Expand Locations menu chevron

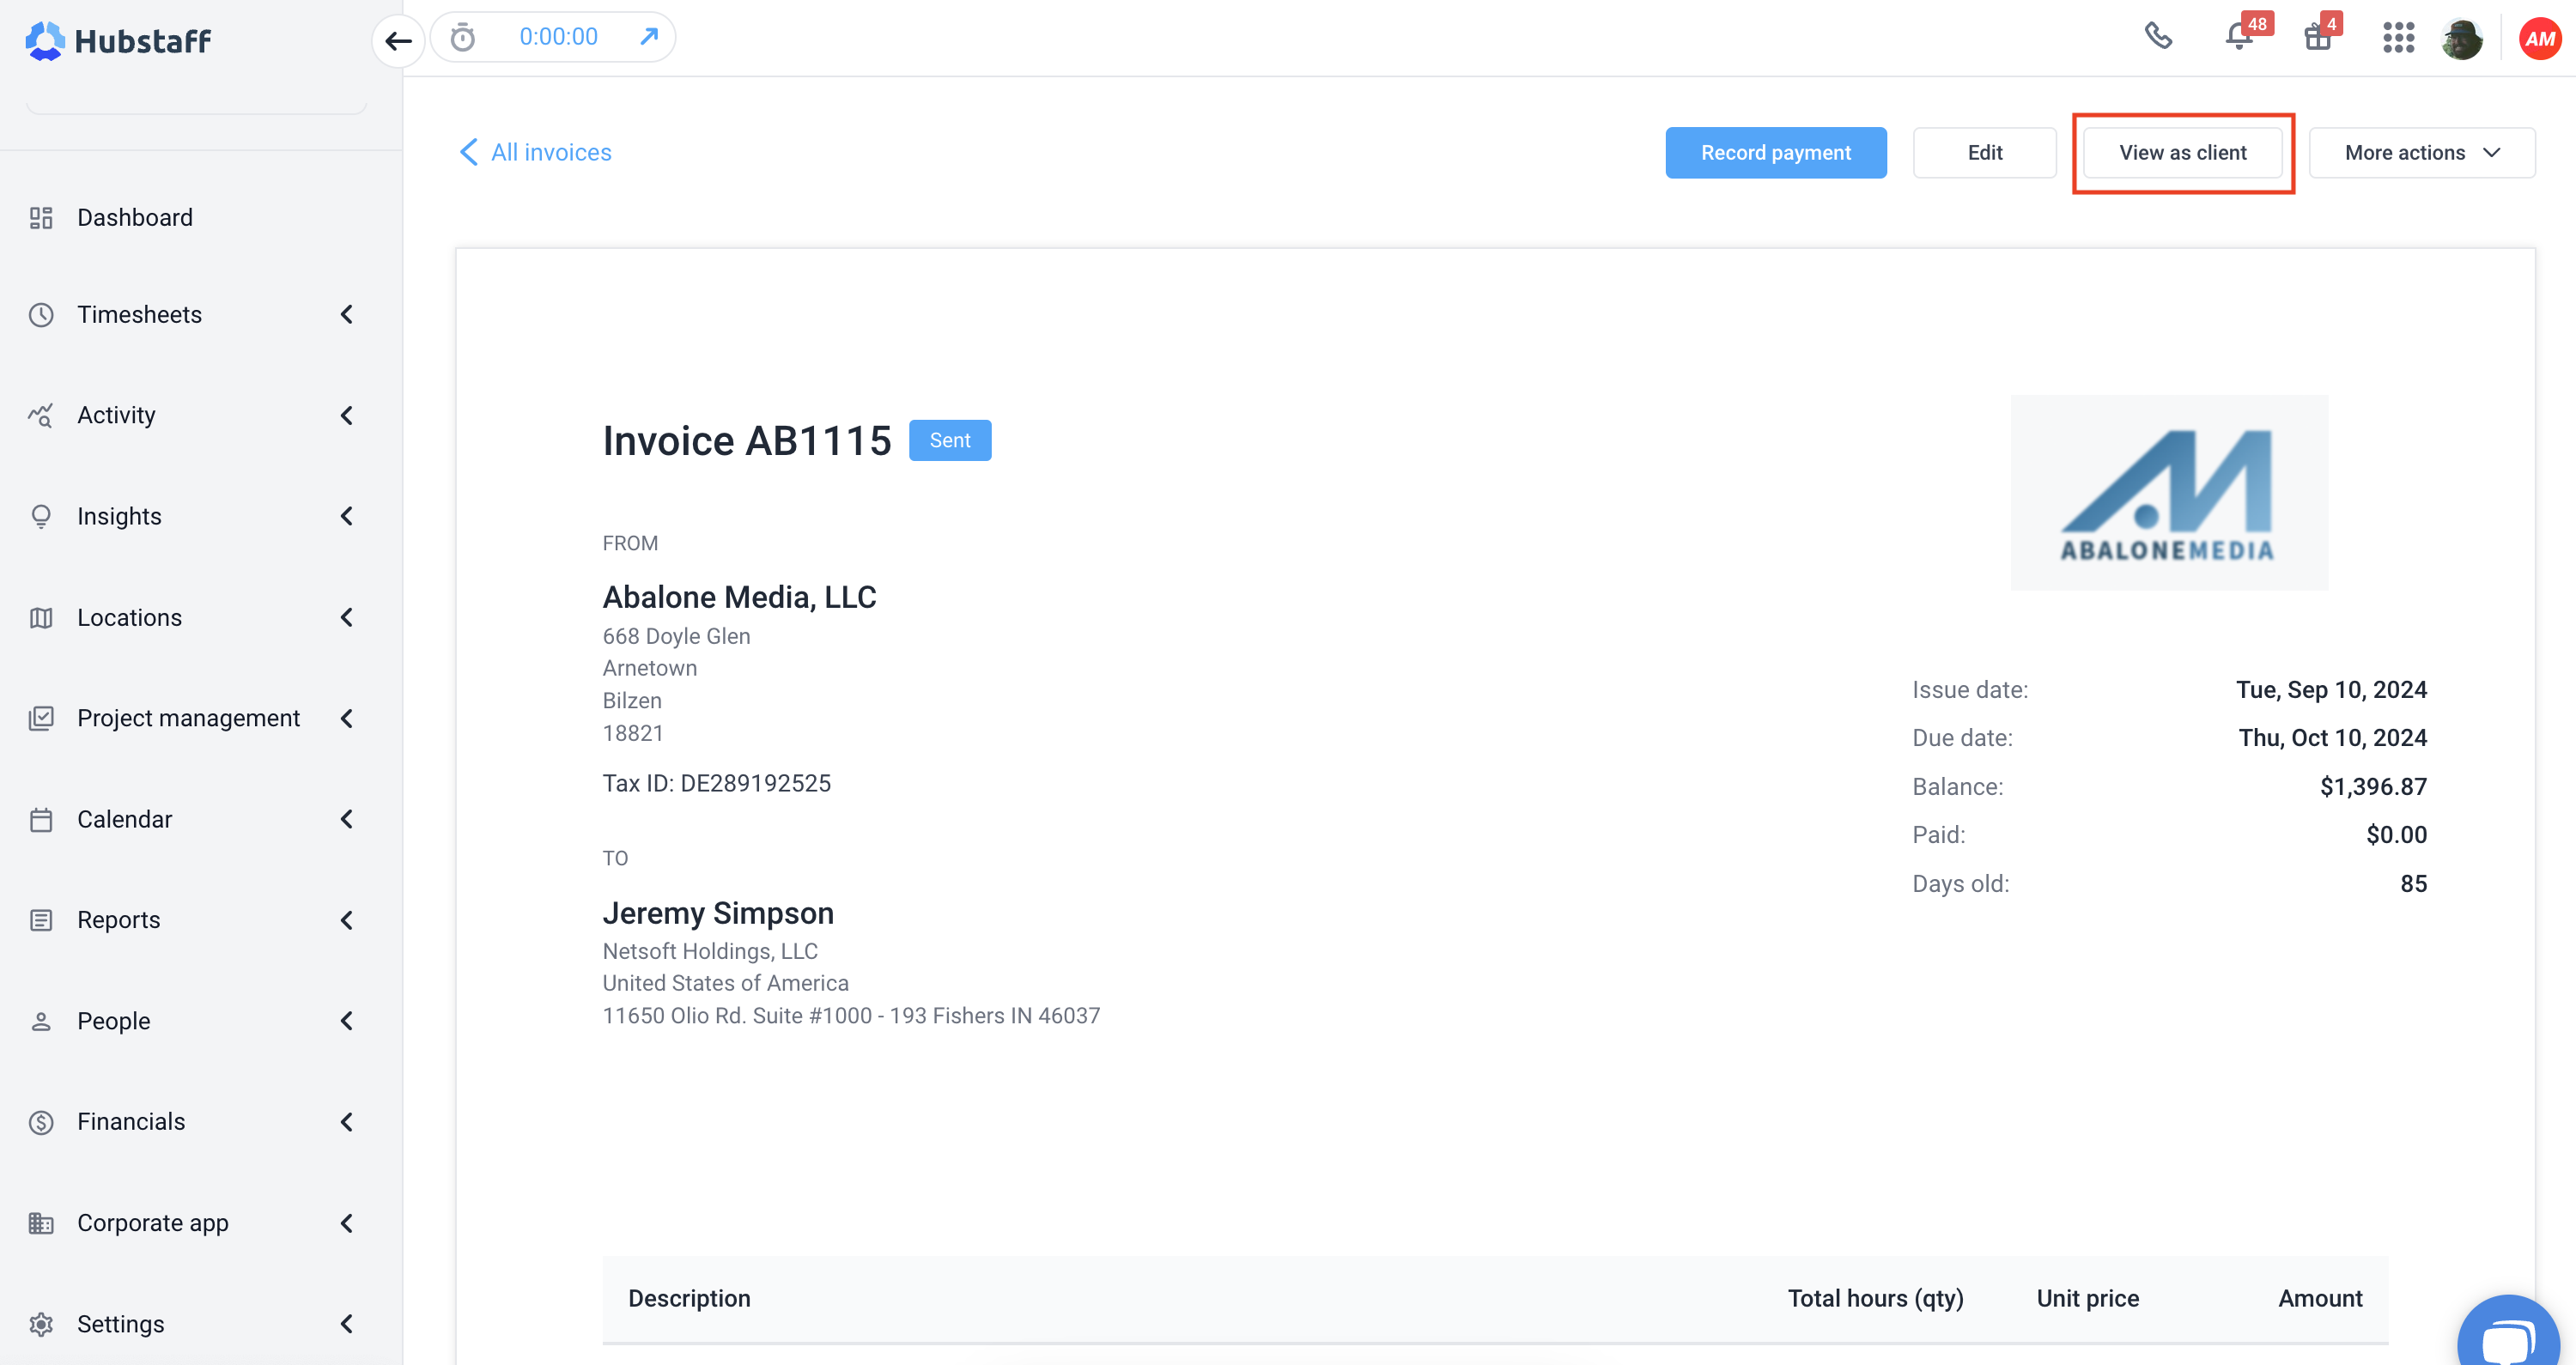point(347,617)
